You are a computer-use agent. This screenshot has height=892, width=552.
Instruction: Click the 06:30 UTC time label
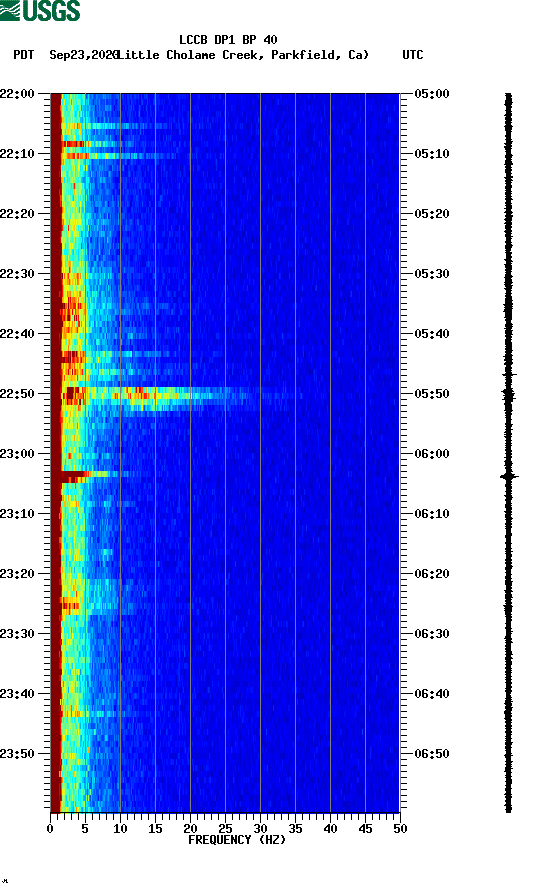(x=432, y=634)
